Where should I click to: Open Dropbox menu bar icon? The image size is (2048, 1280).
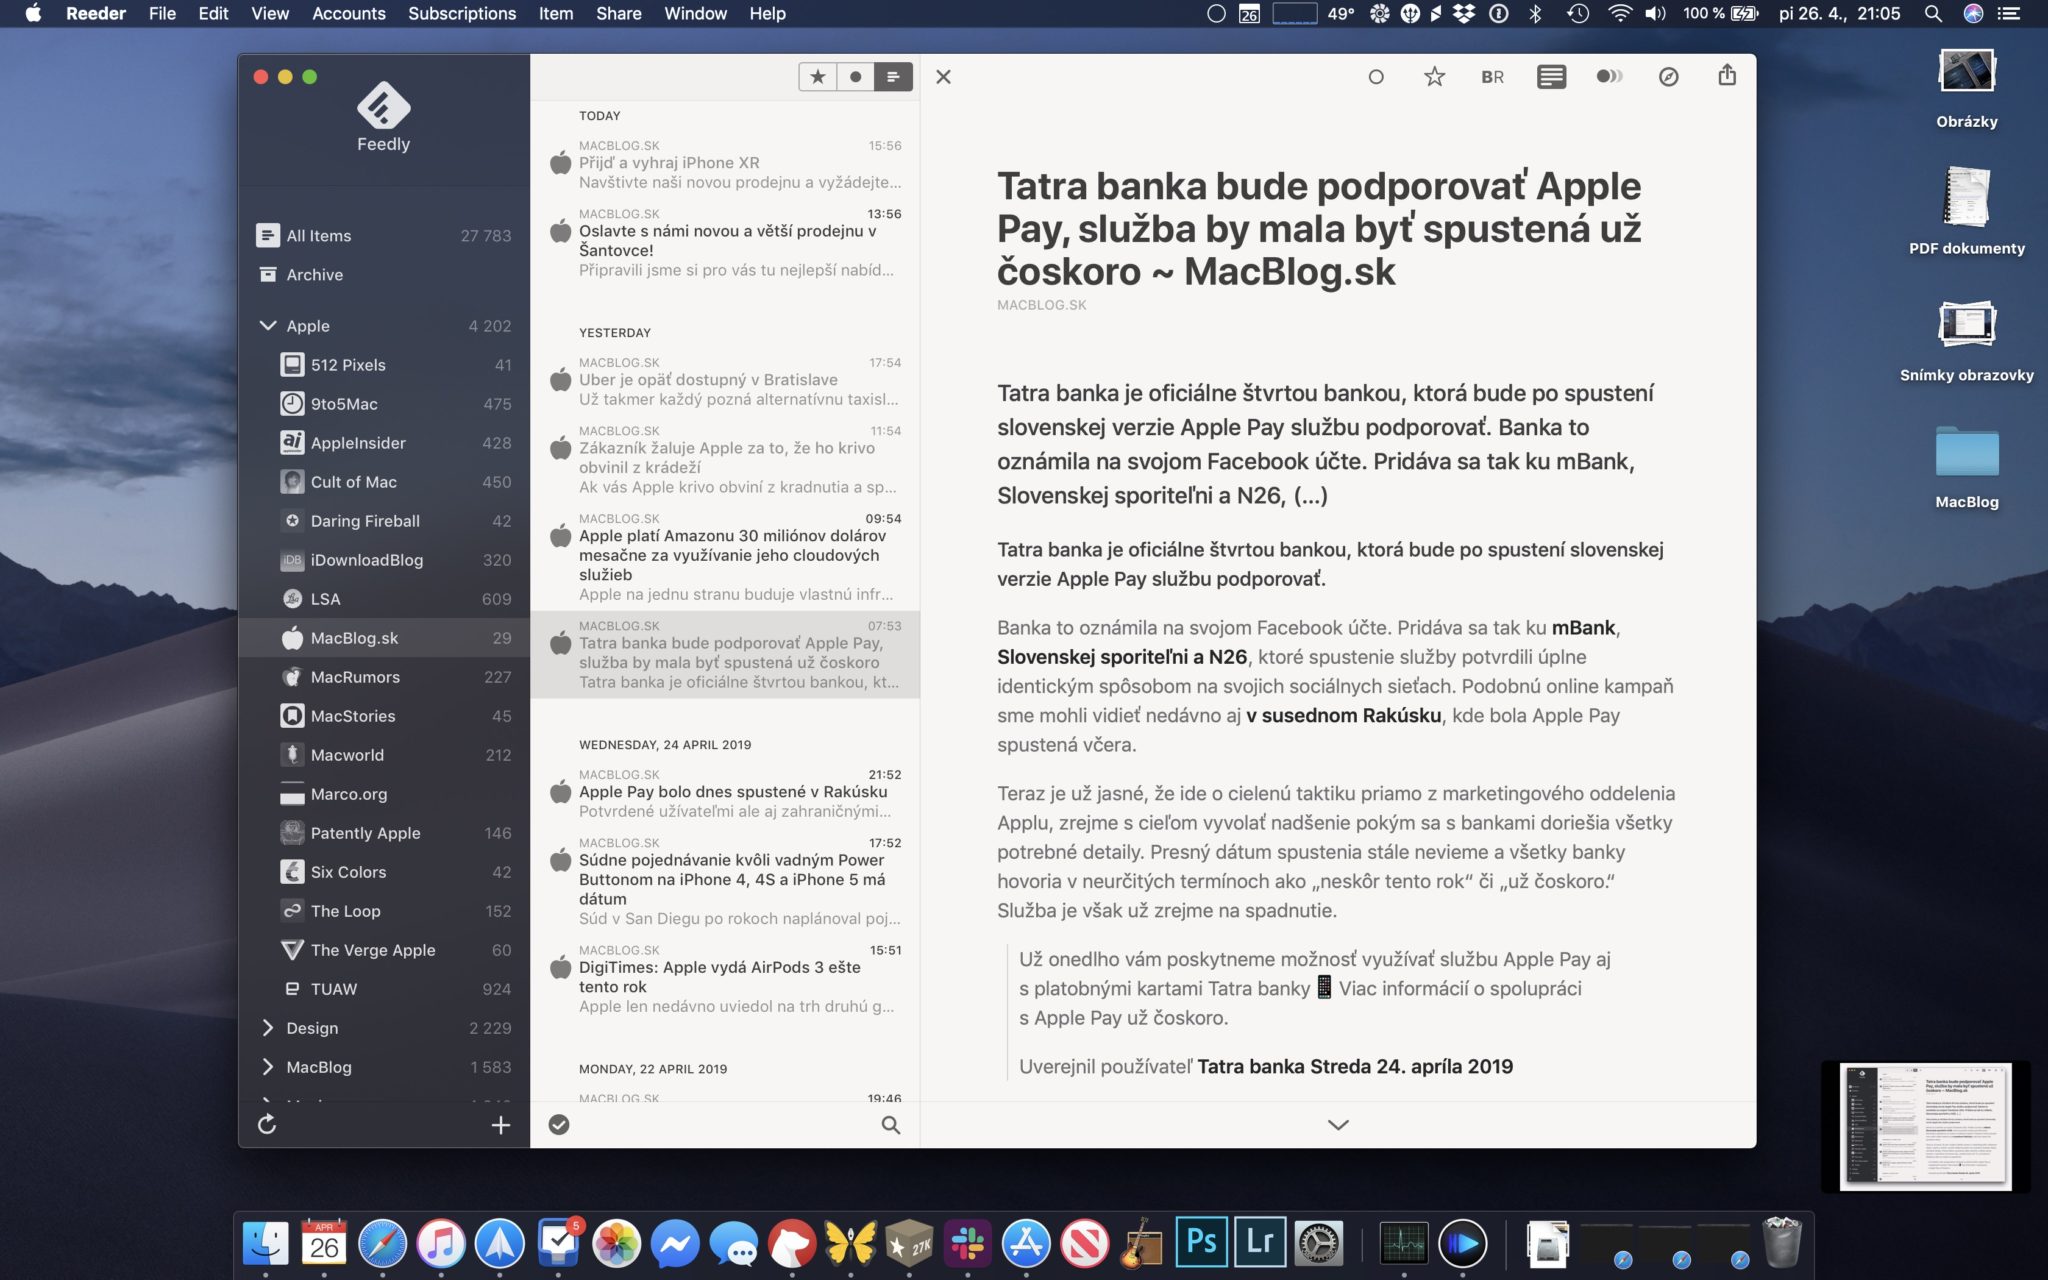1464,13
